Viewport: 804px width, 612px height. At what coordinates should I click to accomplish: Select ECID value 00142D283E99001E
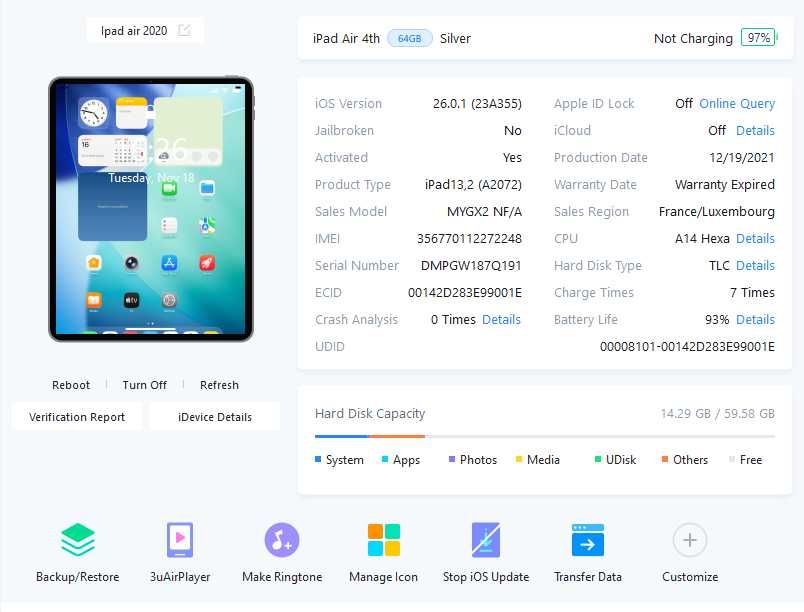click(465, 293)
